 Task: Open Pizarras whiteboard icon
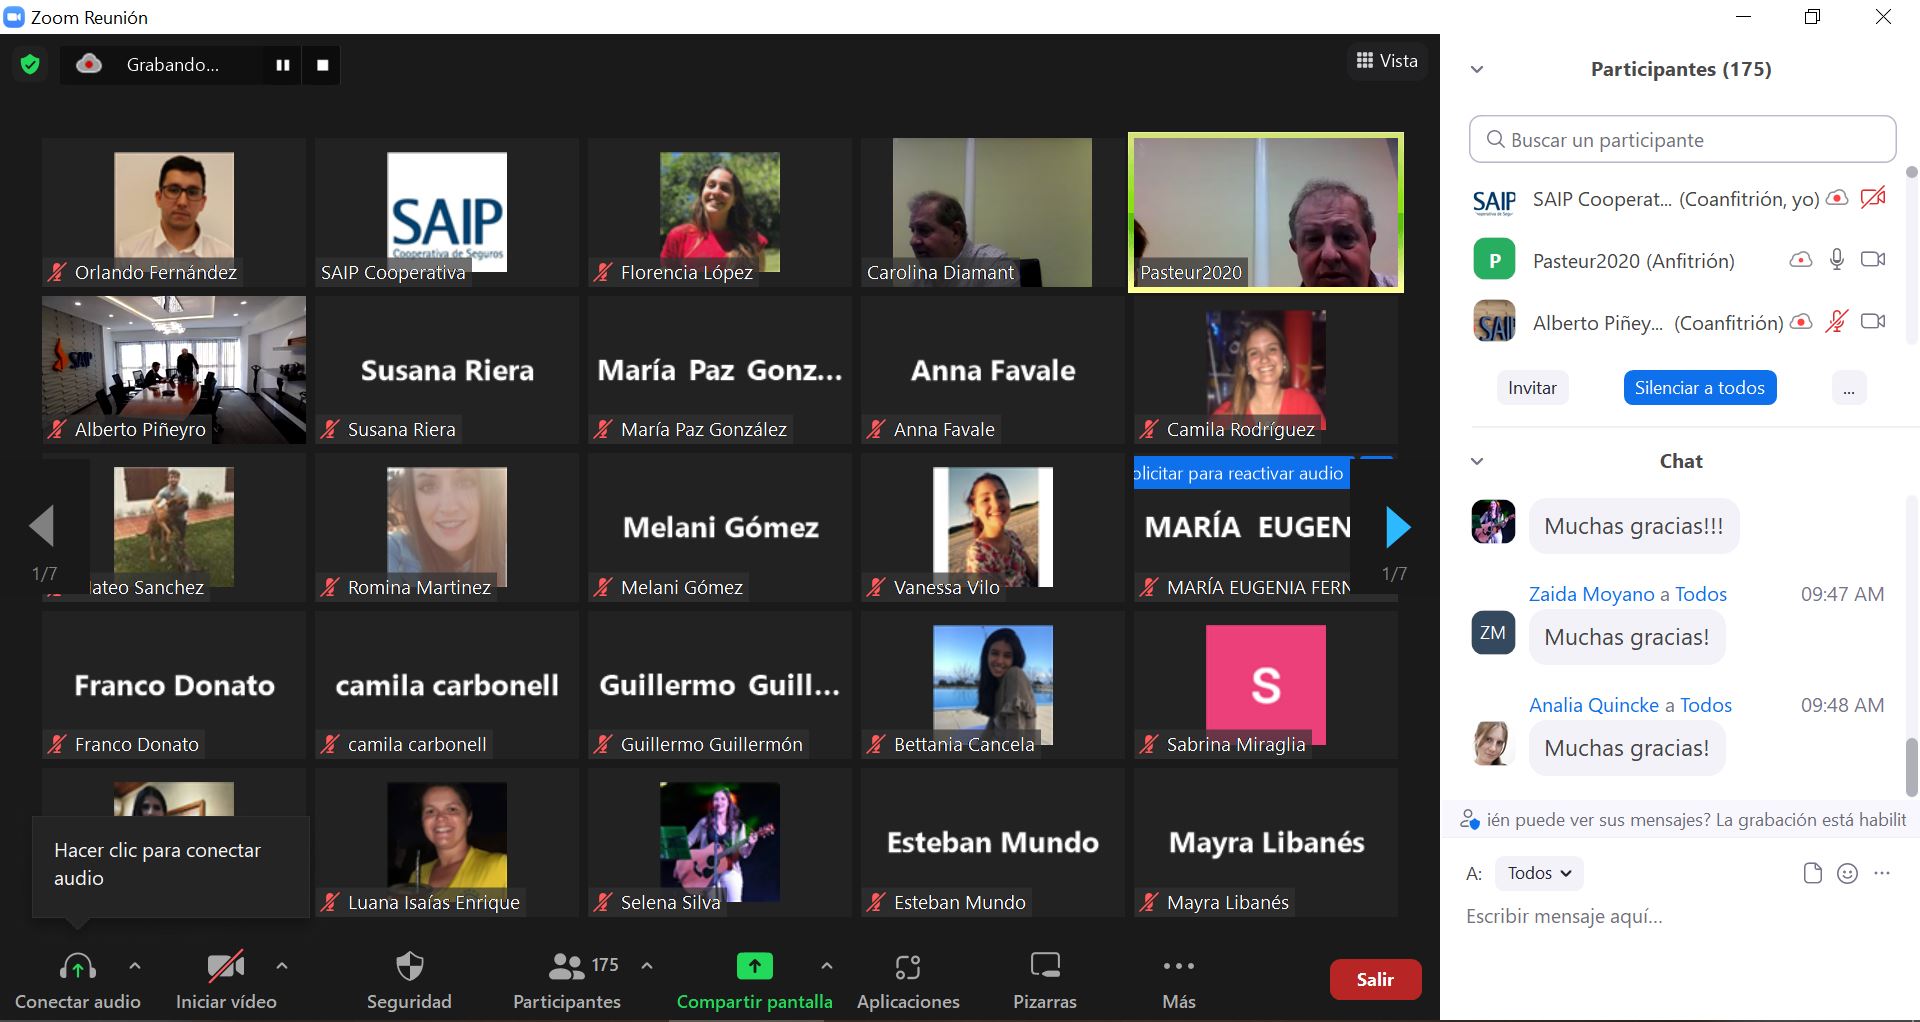pyautogui.click(x=1044, y=967)
